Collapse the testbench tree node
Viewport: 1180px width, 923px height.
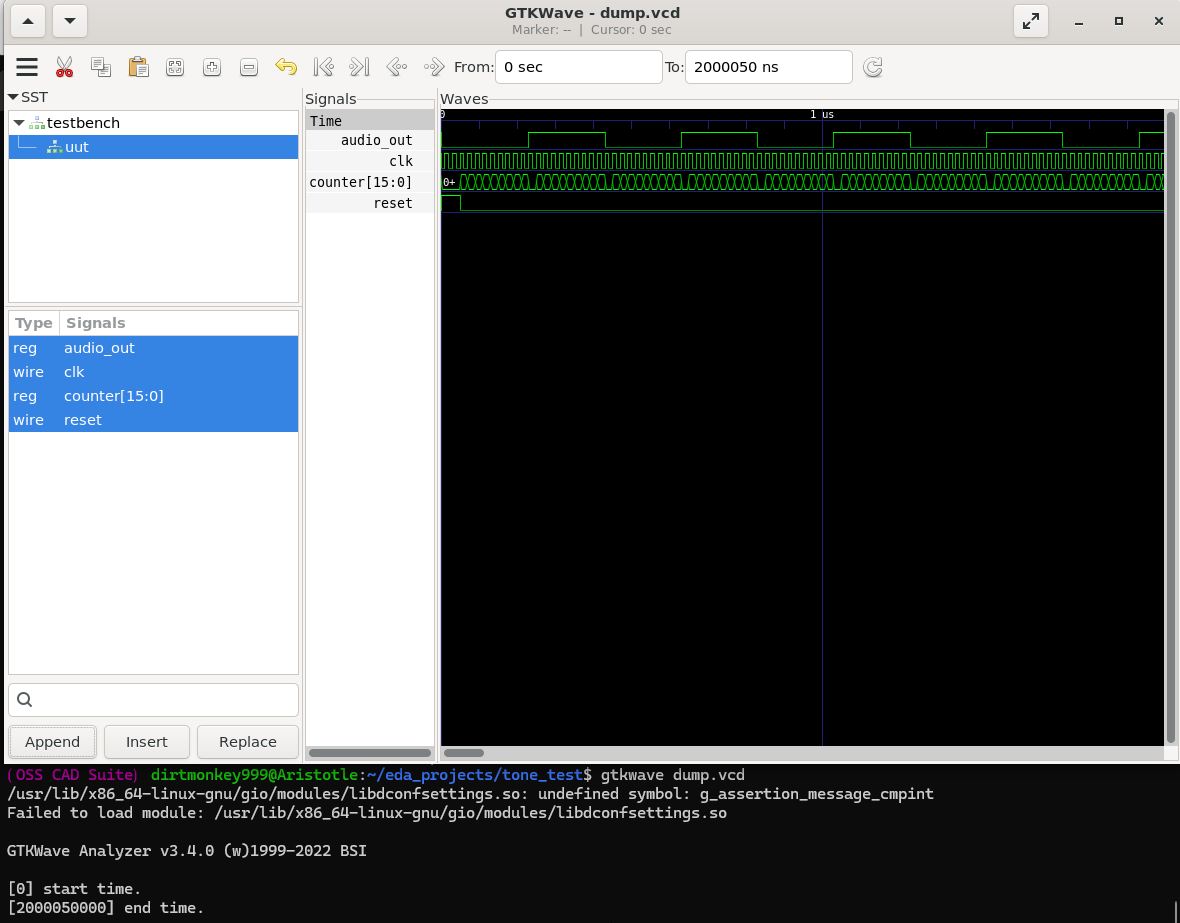point(19,123)
